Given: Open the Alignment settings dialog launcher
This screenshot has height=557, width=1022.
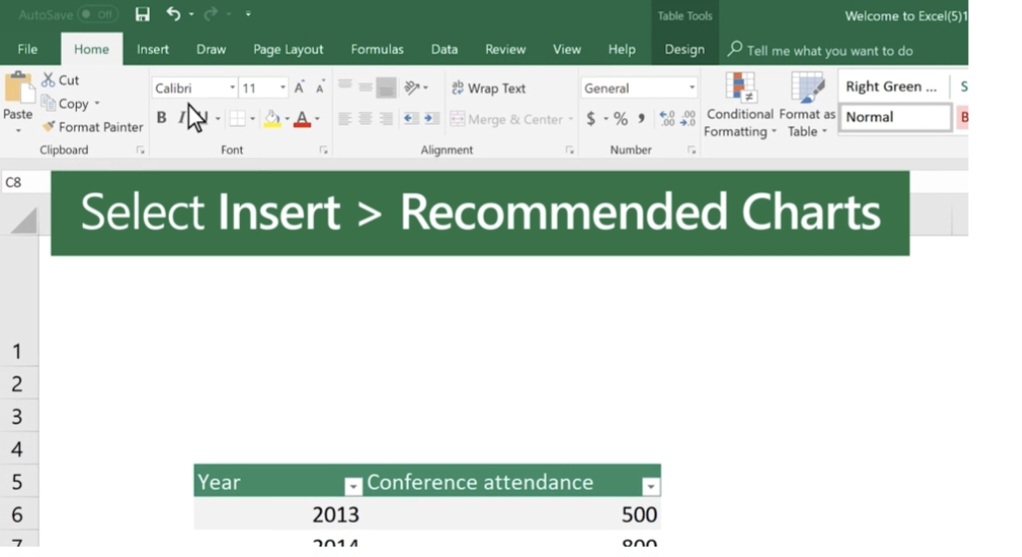Looking at the screenshot, I should coord(570,150).
